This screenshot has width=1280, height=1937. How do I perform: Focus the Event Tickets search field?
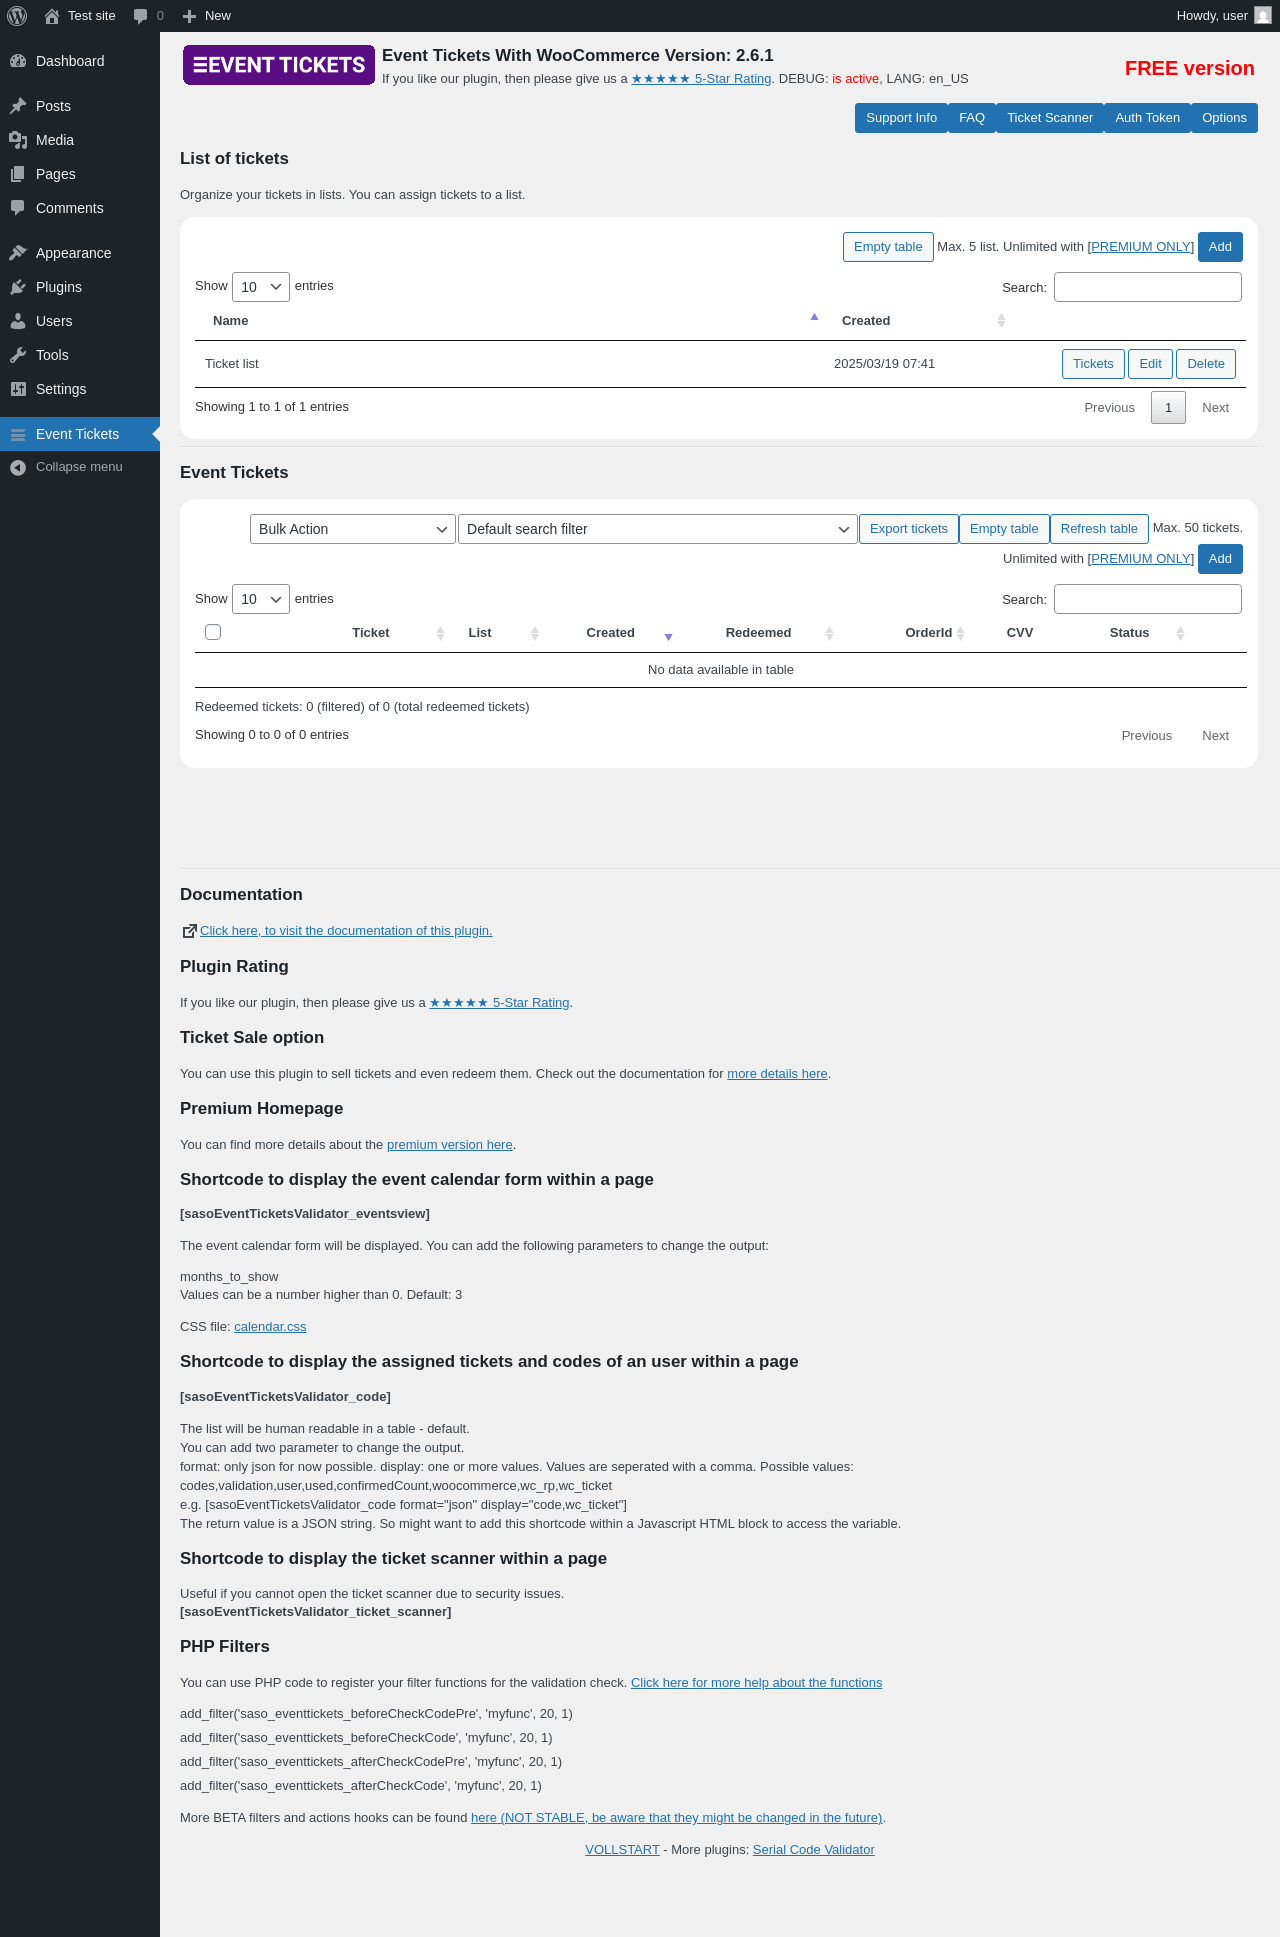(x=1148, y=599)
